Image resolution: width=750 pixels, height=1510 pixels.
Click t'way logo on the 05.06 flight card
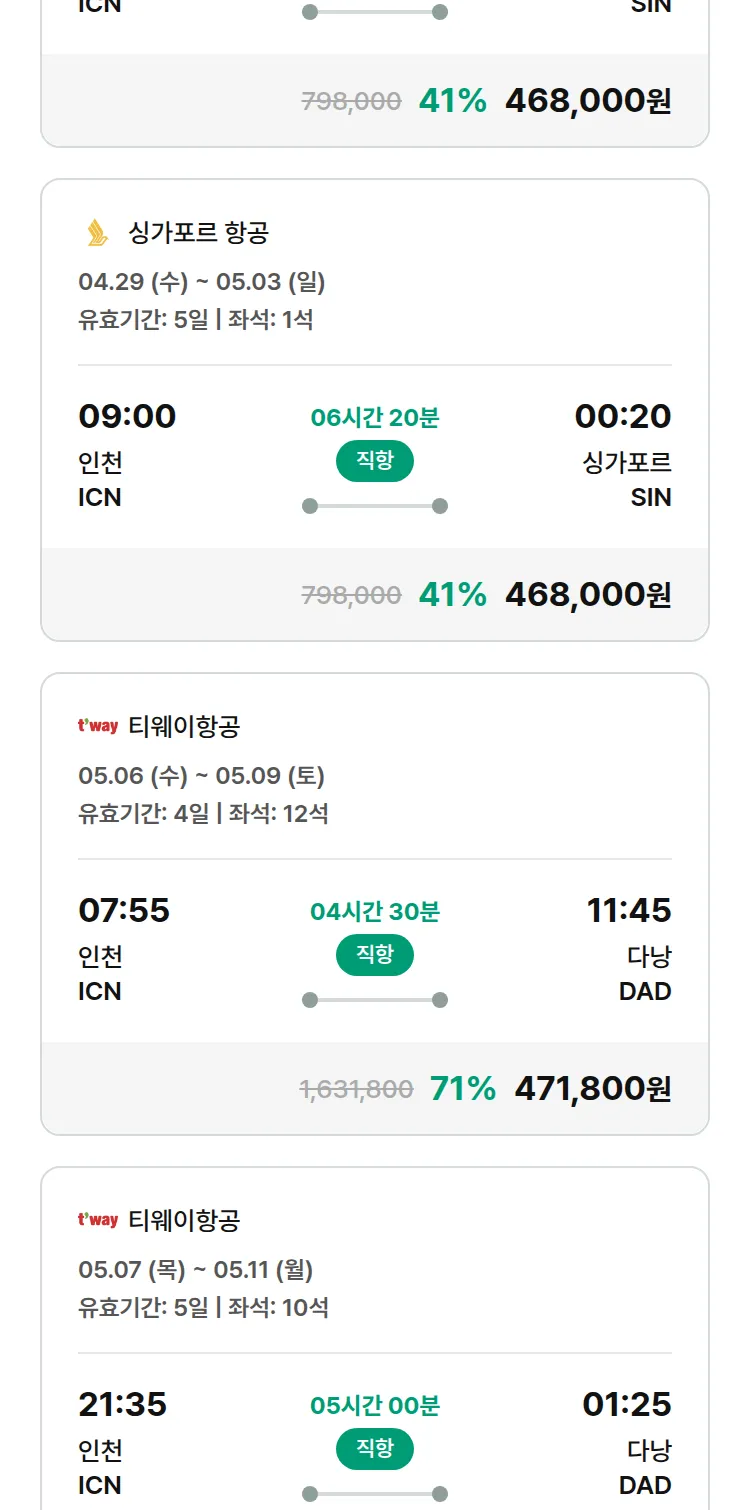pyautogui.click(x=98, y=726)
